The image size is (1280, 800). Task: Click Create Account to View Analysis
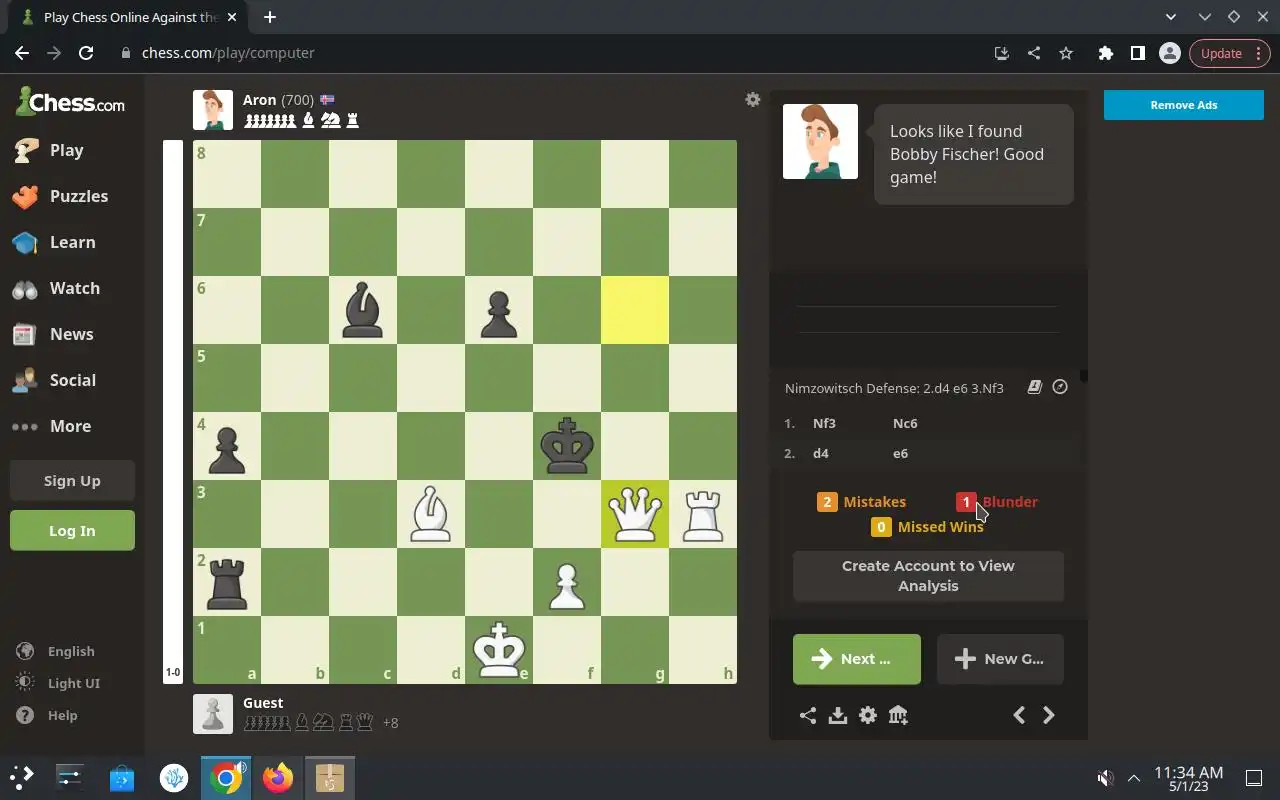928,576
